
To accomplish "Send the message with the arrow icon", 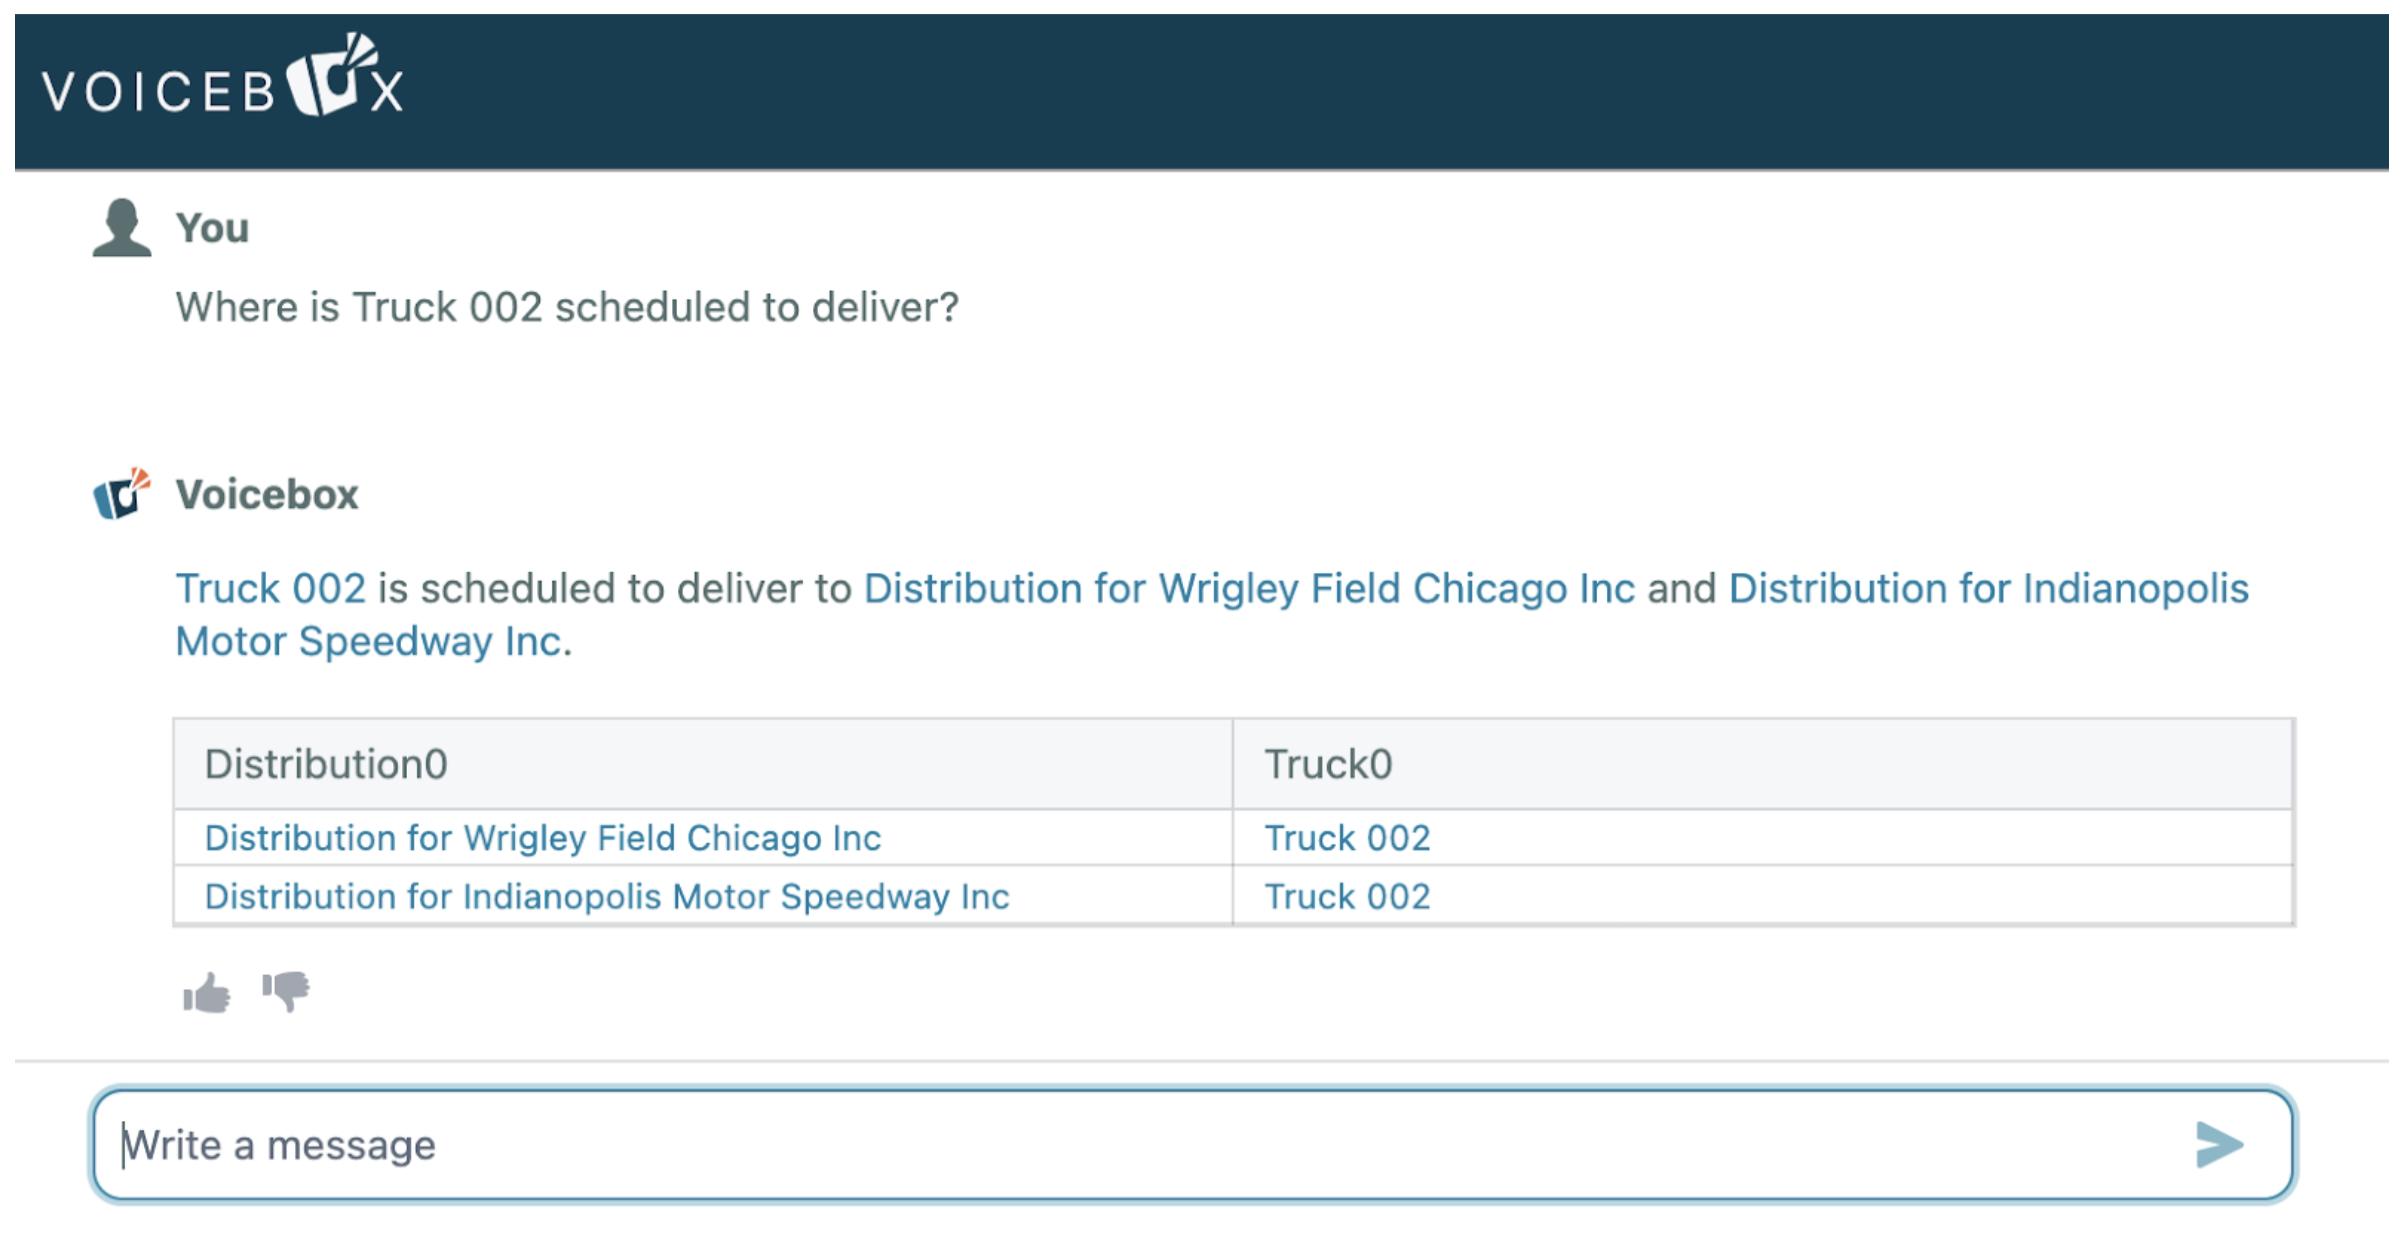I will pyautogui.click(x=2219, y=1144).
